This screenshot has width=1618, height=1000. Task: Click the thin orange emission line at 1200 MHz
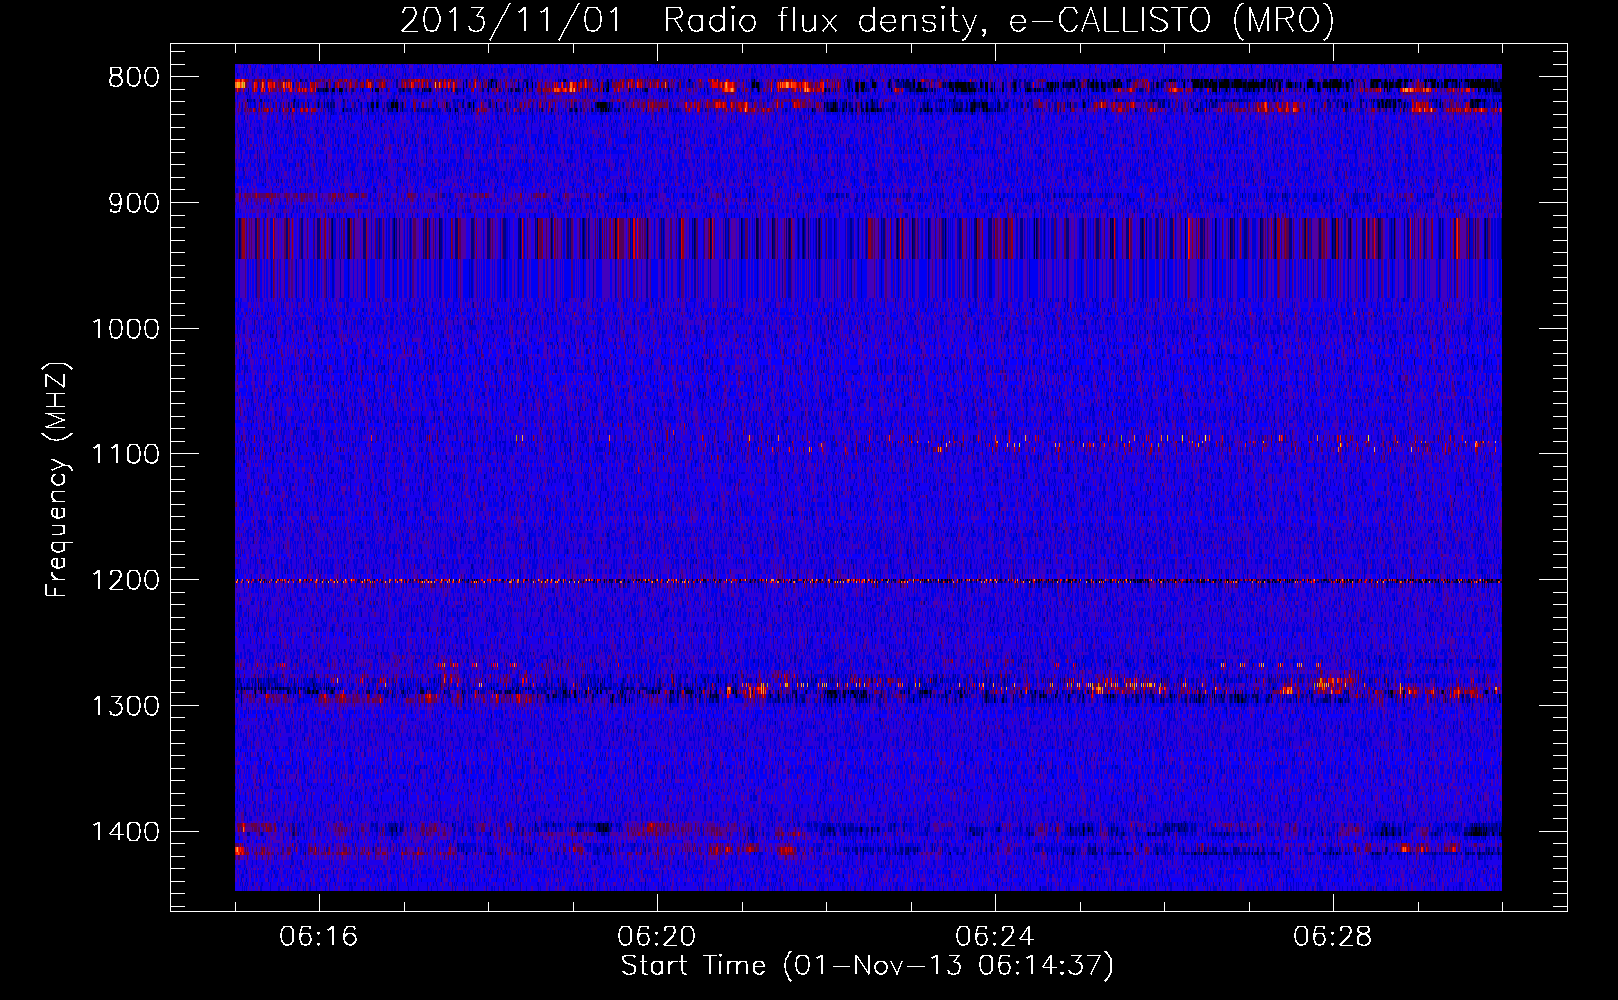coord(868,581)
